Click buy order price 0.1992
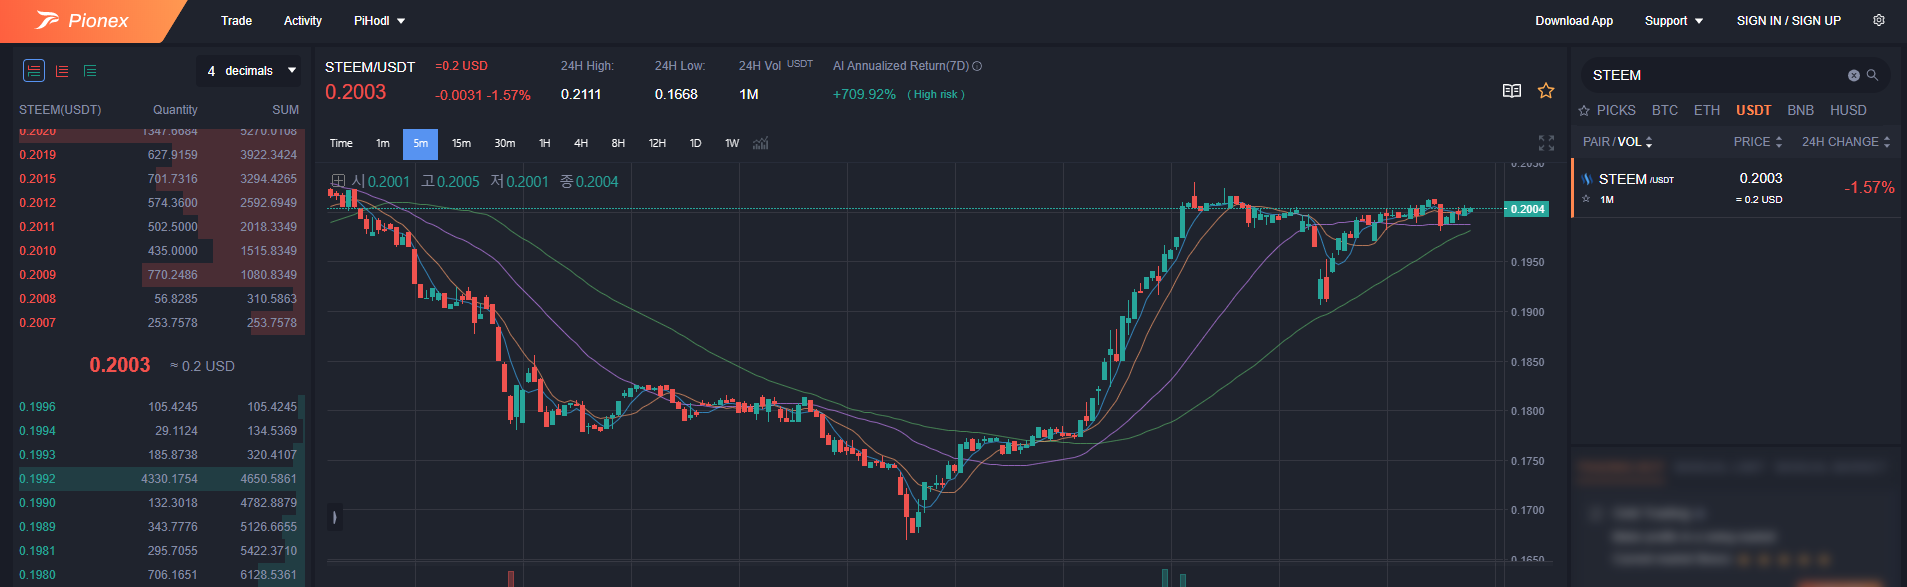The width and height of the screenshot is (1907, 587). pos(38,479)
